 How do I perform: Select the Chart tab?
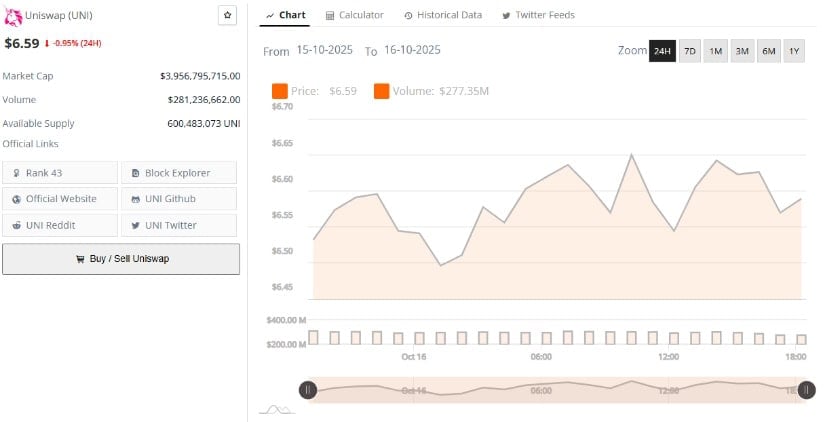click(x=286, y=15)
